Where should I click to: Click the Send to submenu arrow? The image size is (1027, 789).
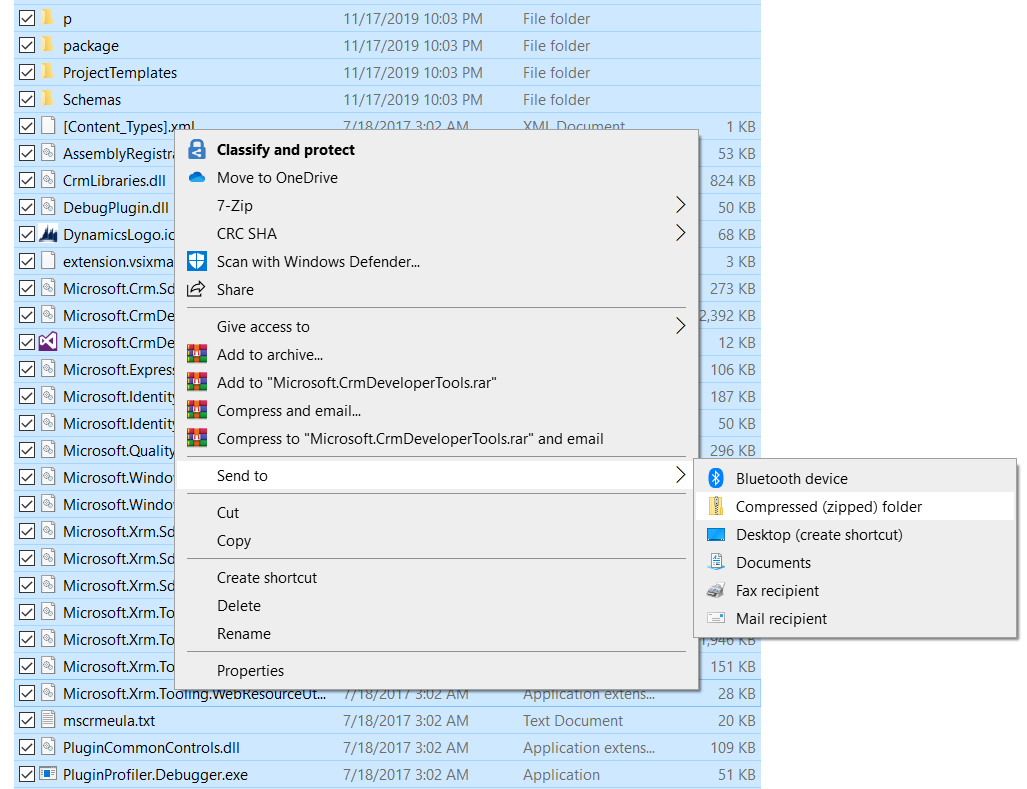click(681, 475)
